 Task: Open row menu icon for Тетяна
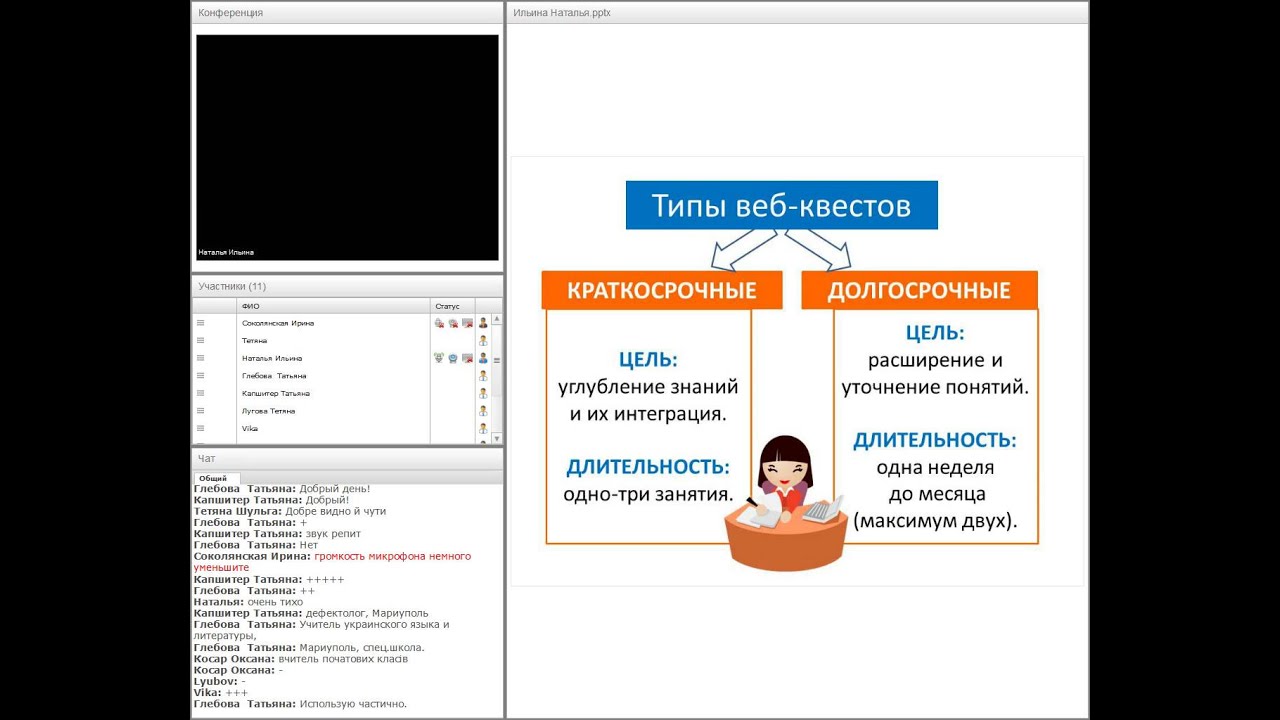pyautogui.click(x=200, y=340)
